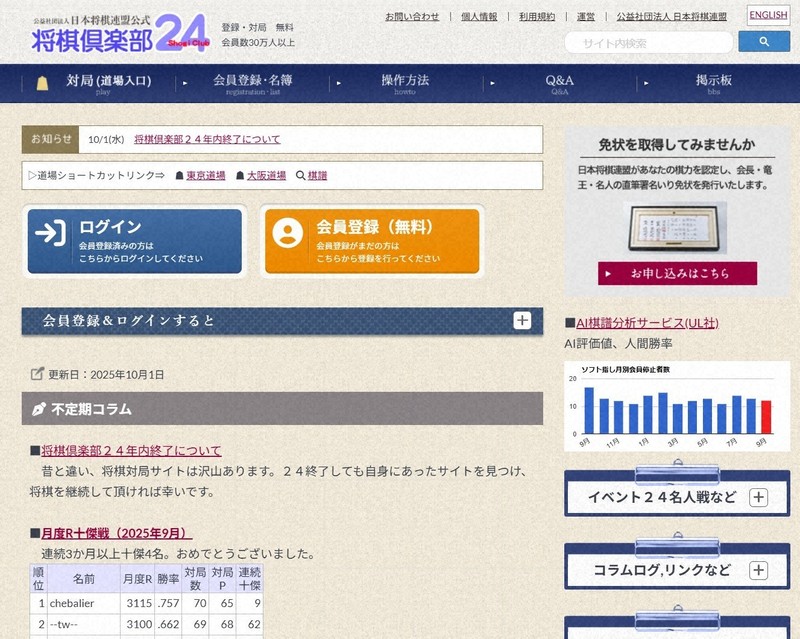Open the 会員登録・名簿 menu
Image resolution: width=800 pixels, height=639 pixels.
point(253,83)
